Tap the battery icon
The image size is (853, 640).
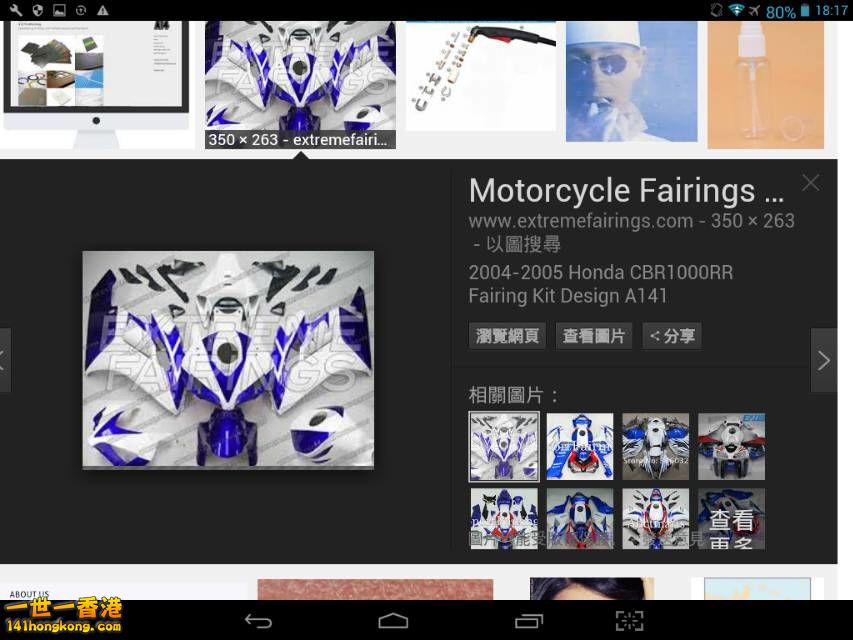[x=805, y=10]
